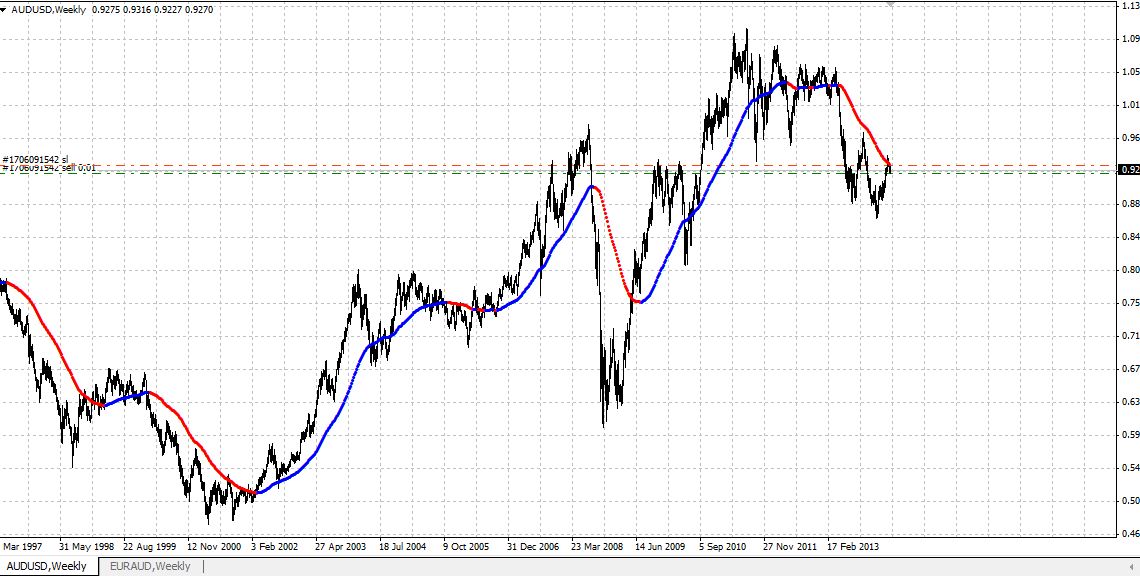Click the 0.75 price scale label
Screen dimensions: 1140x576
pos(1131,303)
